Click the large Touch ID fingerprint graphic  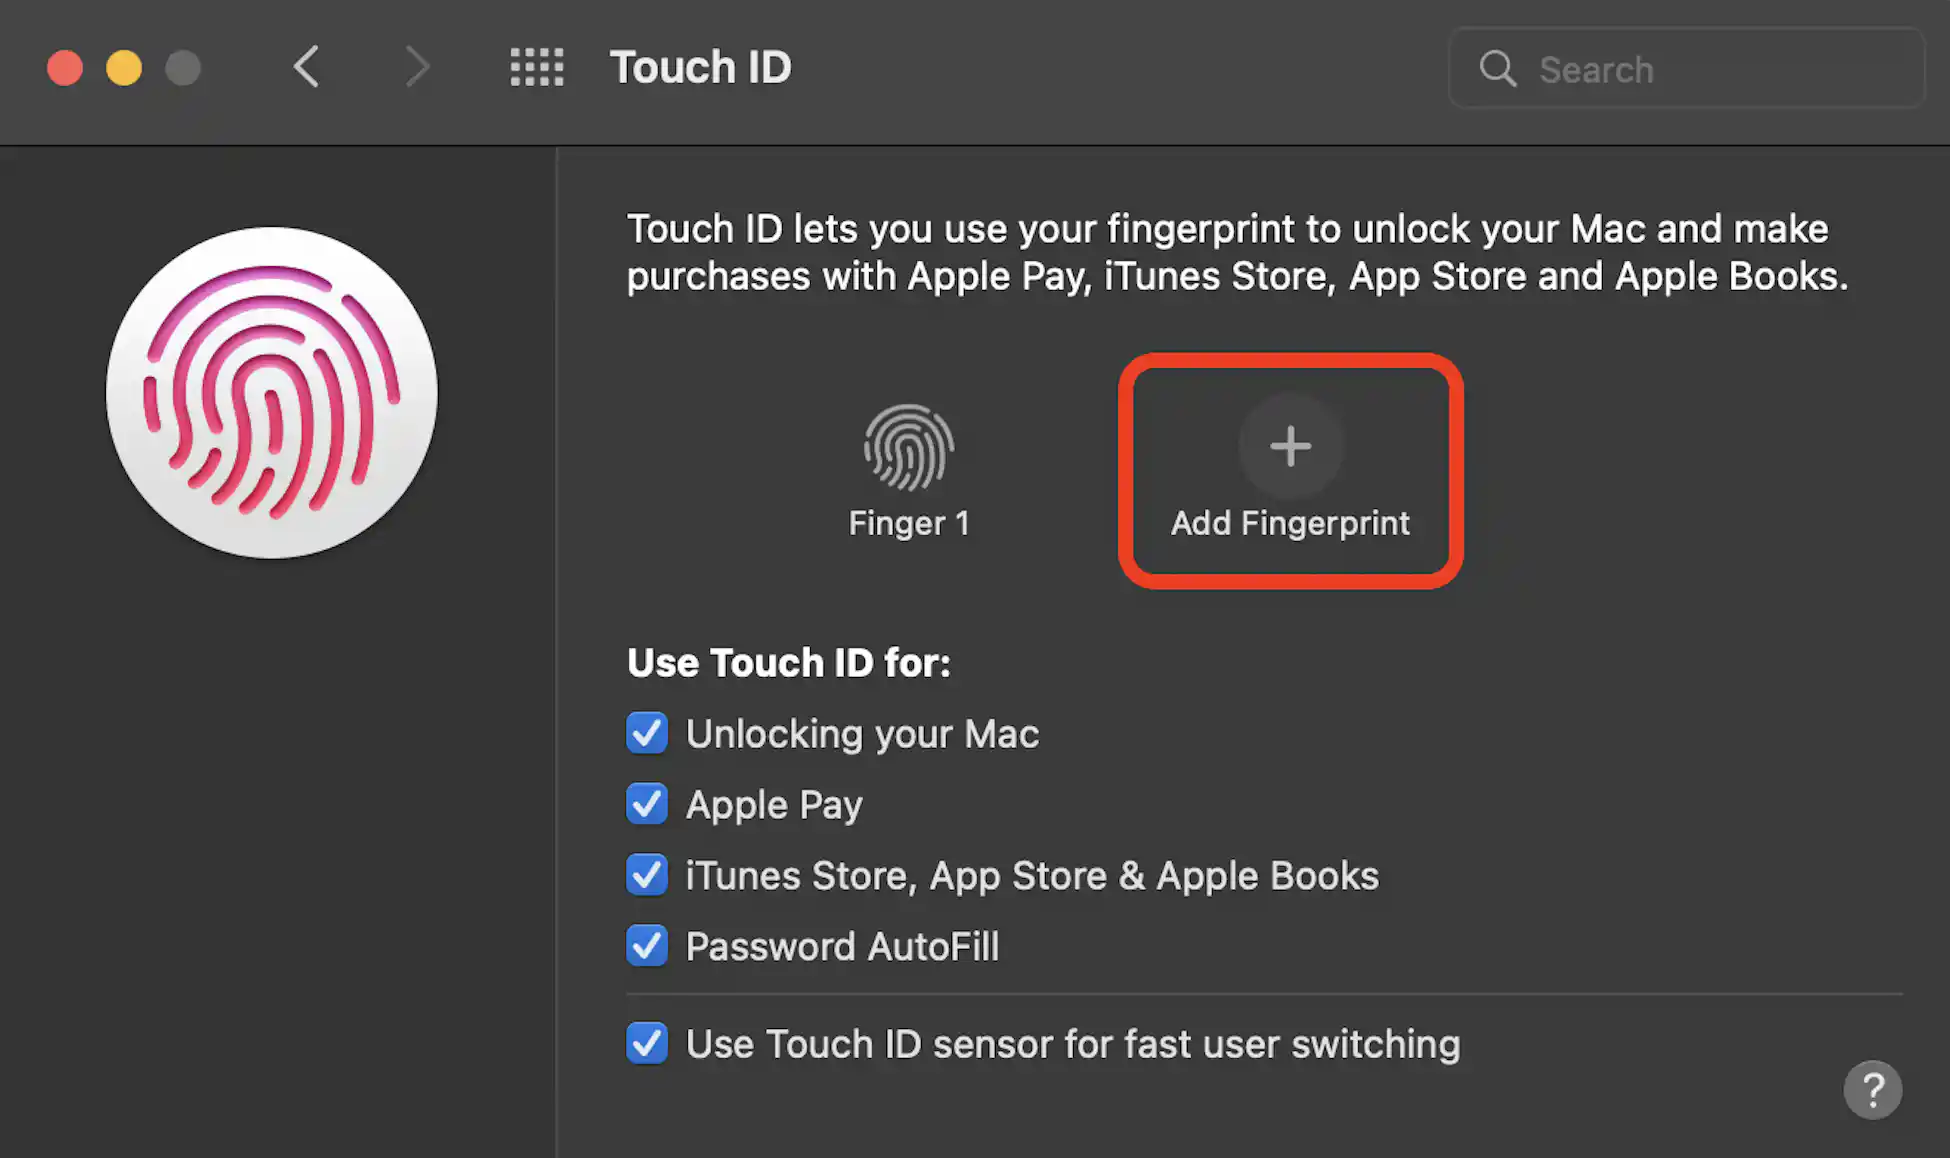point(271,392)
